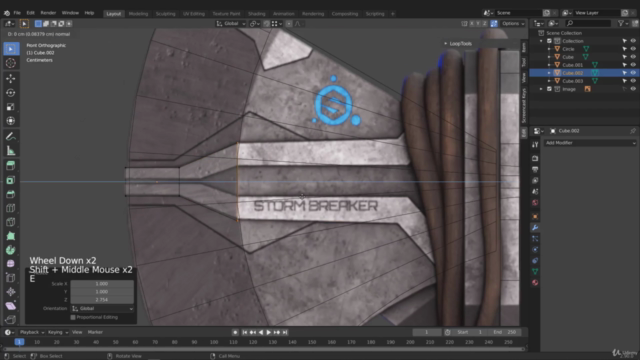Hide Cube object in viewport
The height and width of the screenshot is (360, 640).
click(x=633, y=57)
